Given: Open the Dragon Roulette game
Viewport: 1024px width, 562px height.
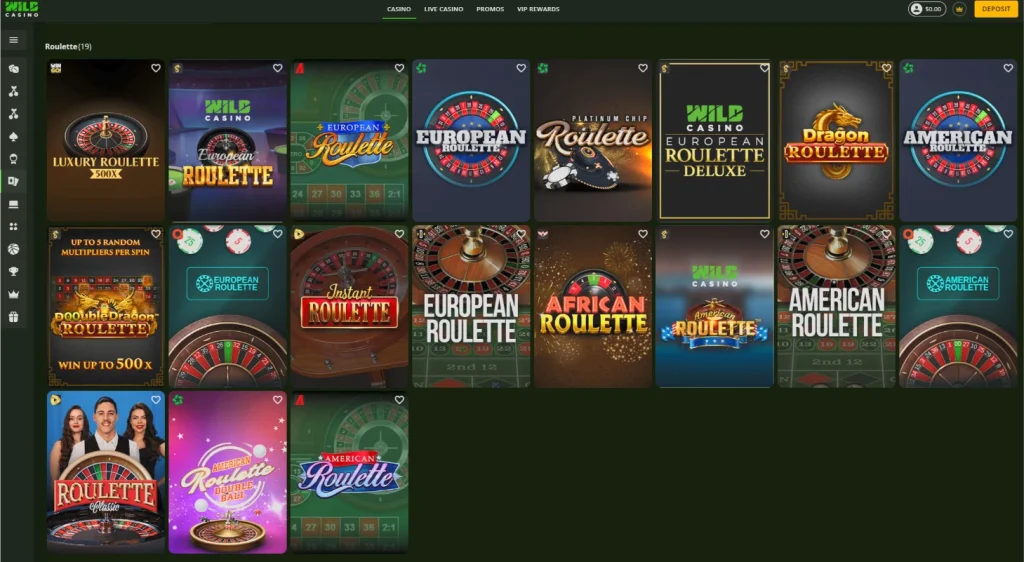Looking at the screenshot, I should click(837, 141).
